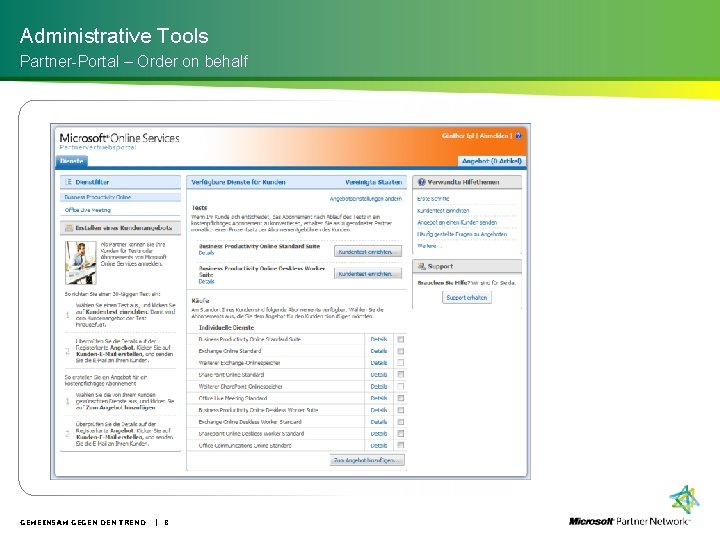Open Details for SharePoint Online Standard row
Screen dimensions: 720x540
379,375
